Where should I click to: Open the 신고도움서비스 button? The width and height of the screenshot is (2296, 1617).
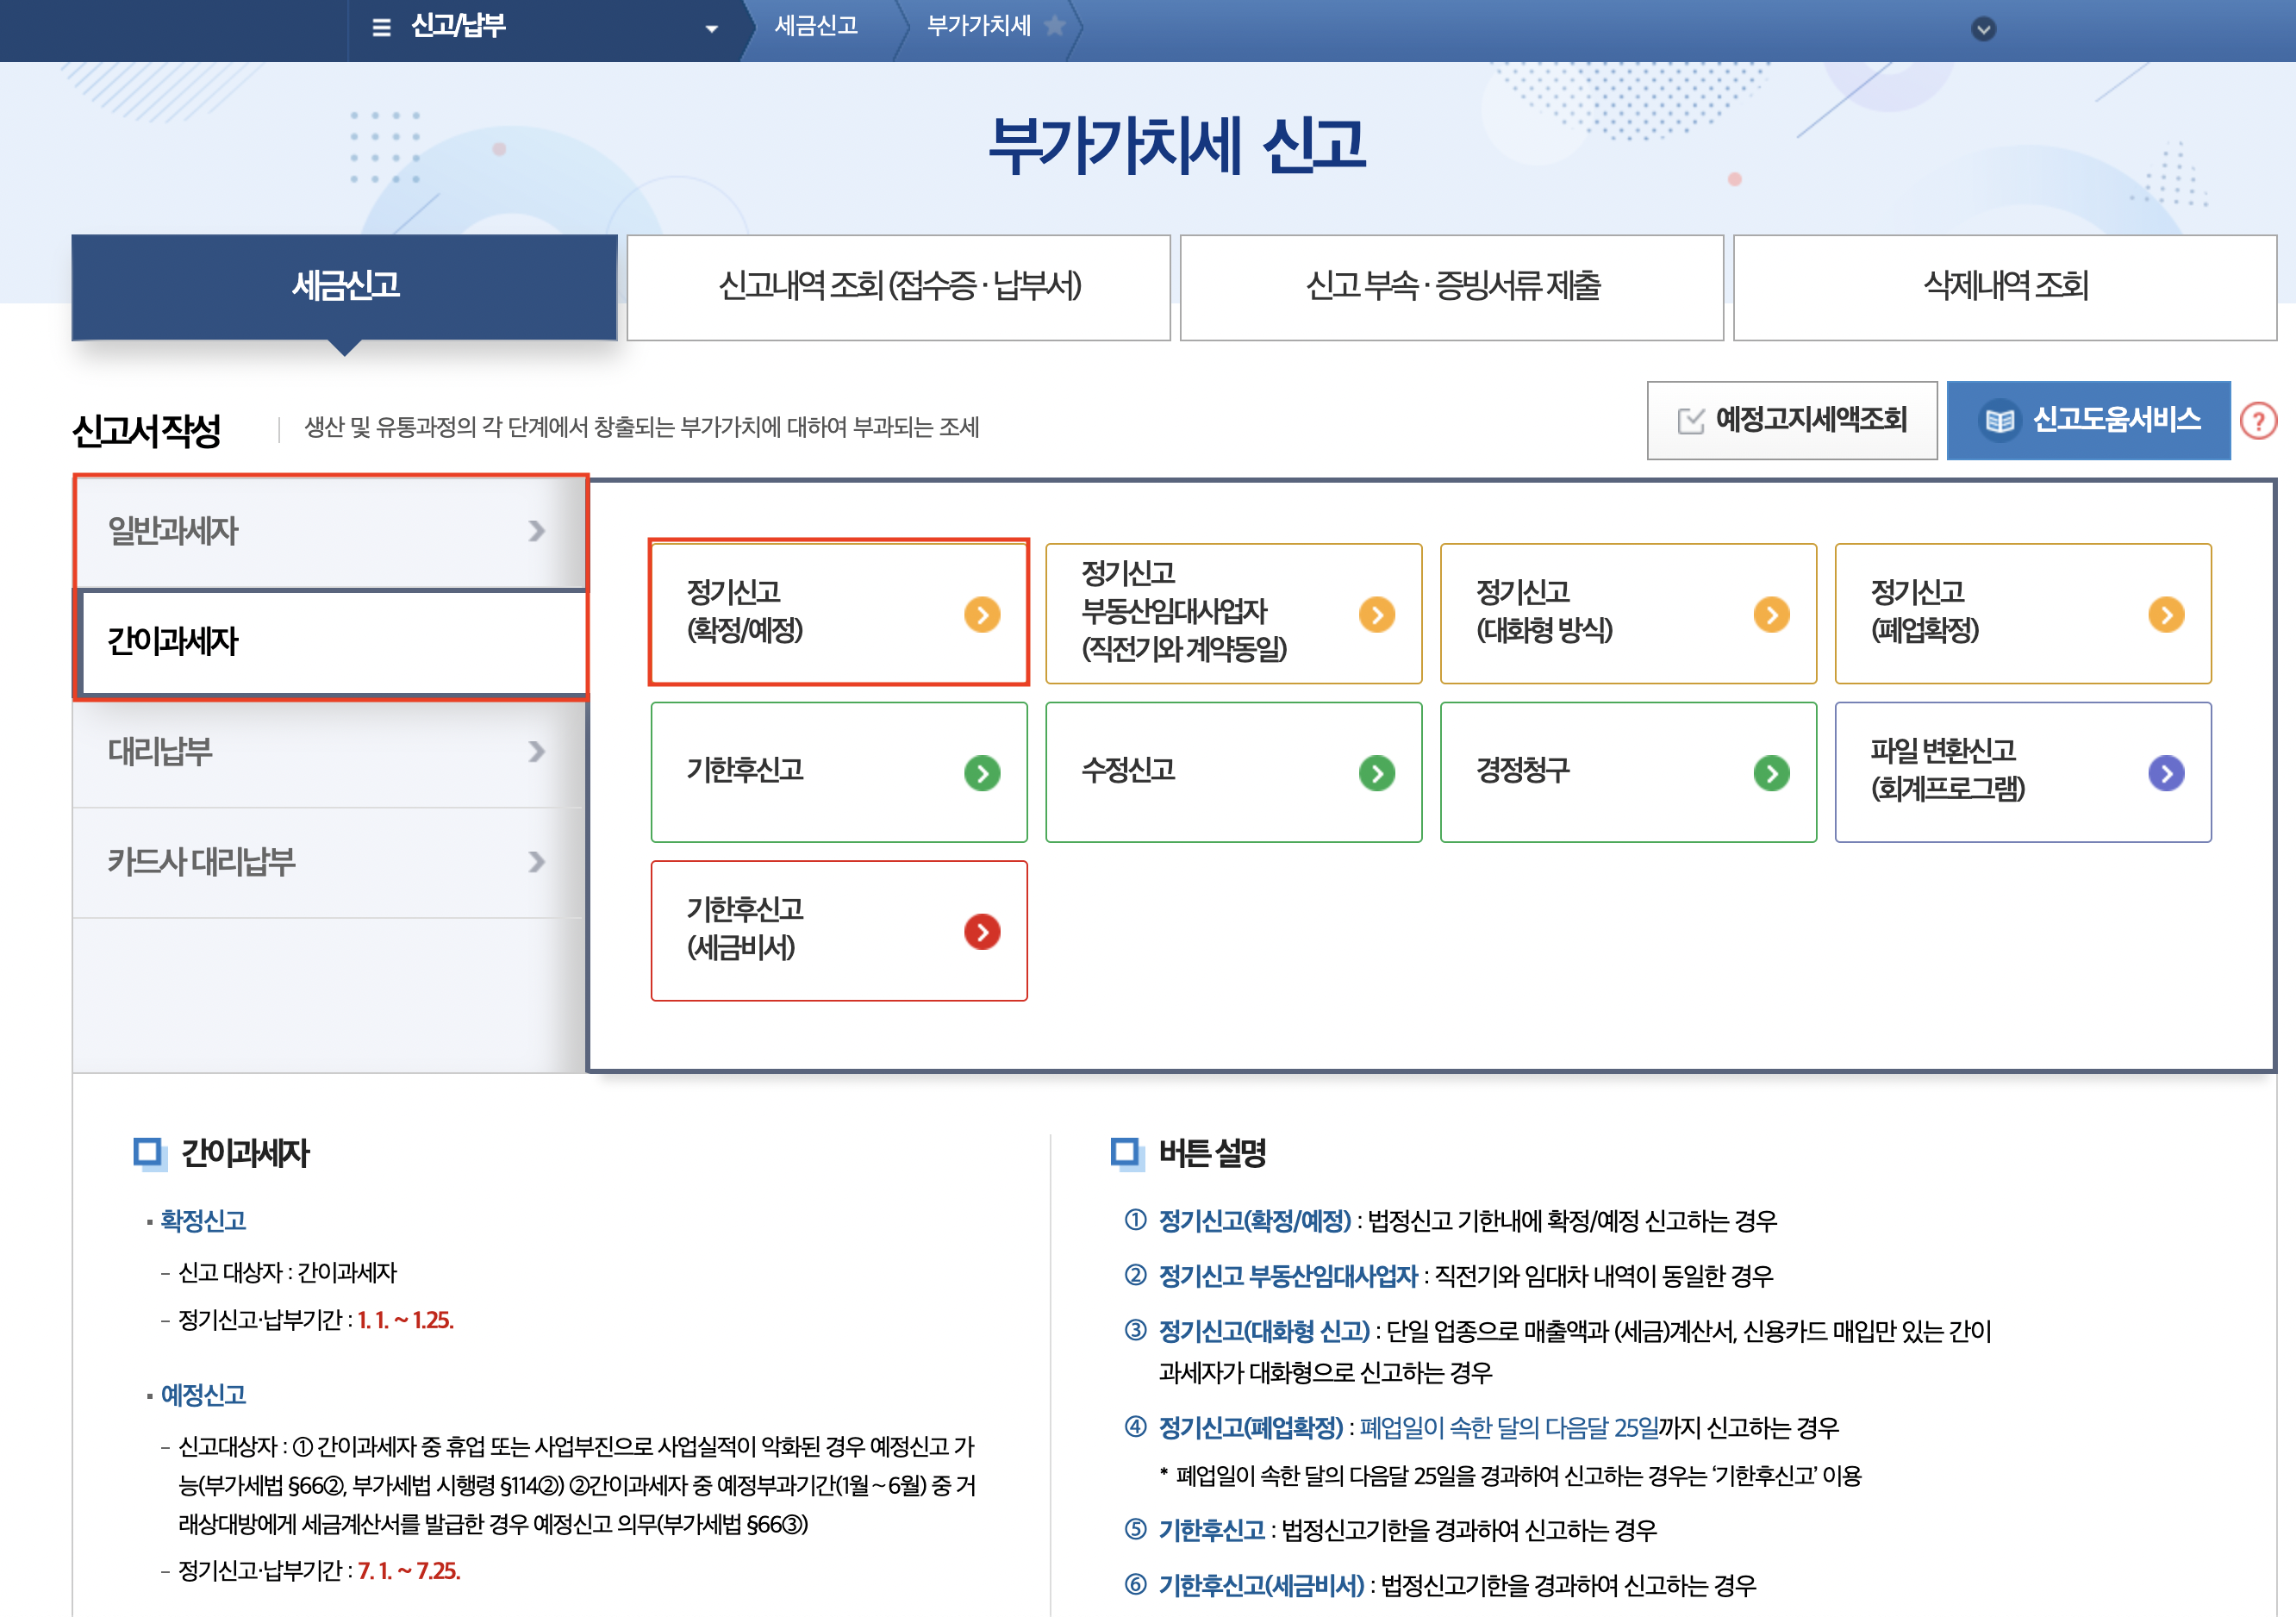pos(2087,420)
